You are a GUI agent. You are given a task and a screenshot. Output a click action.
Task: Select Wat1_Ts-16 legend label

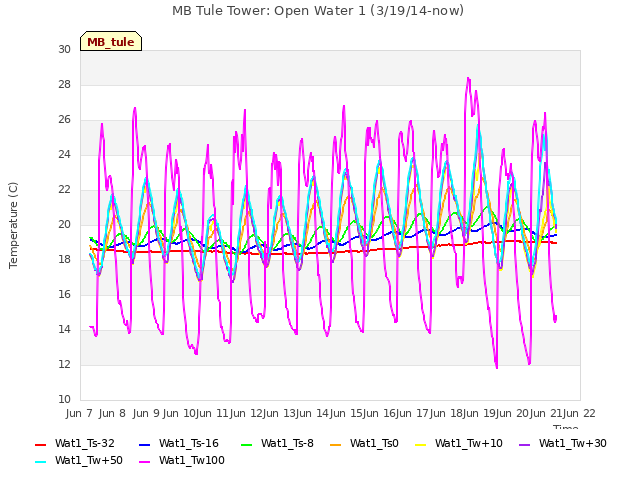click(189, 443)
